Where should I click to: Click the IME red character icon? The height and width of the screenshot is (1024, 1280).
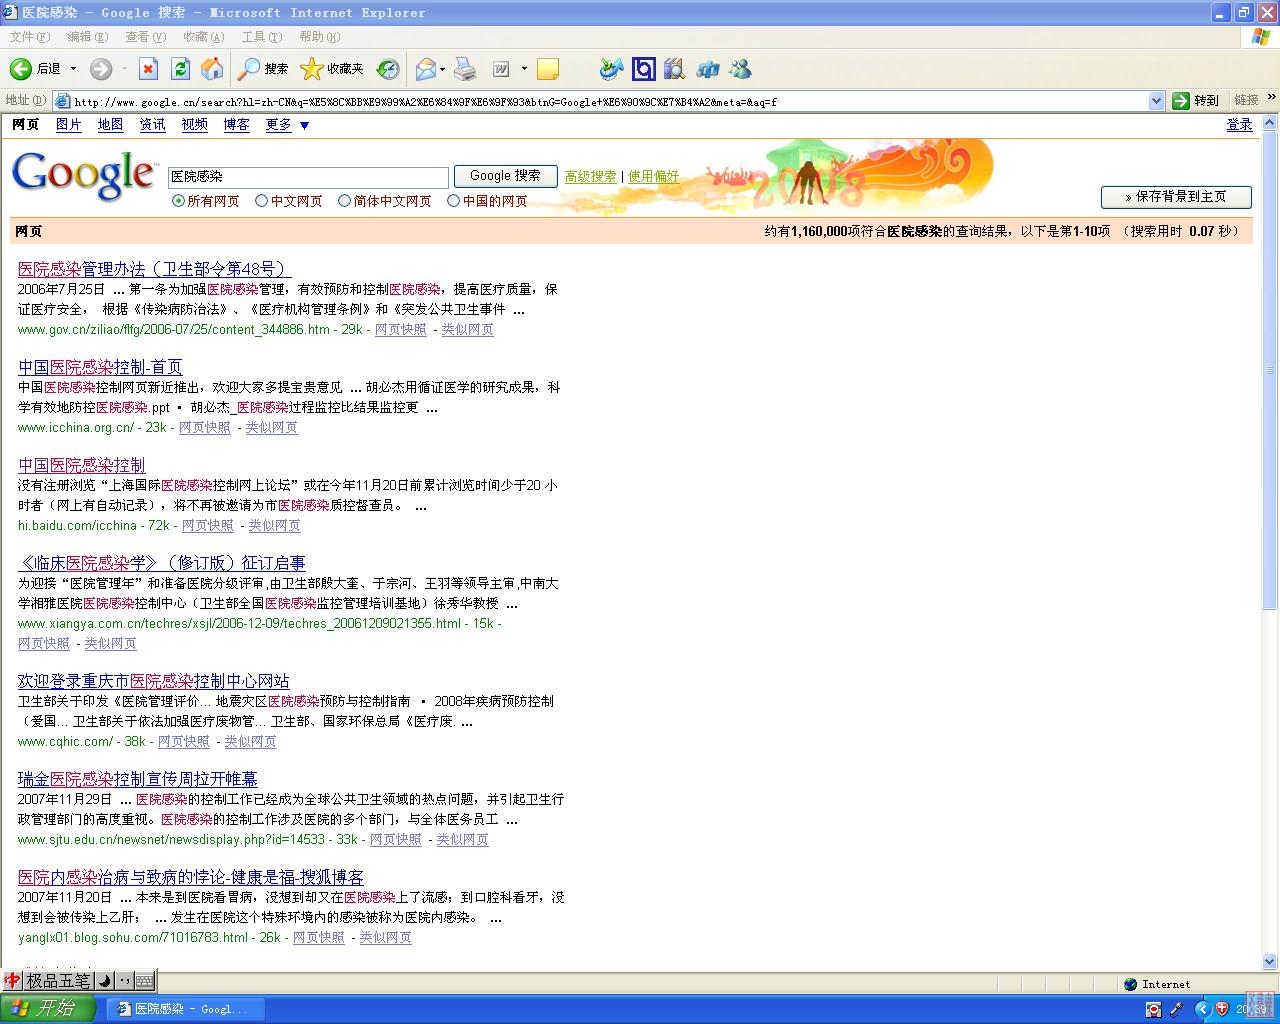[12, 981]
